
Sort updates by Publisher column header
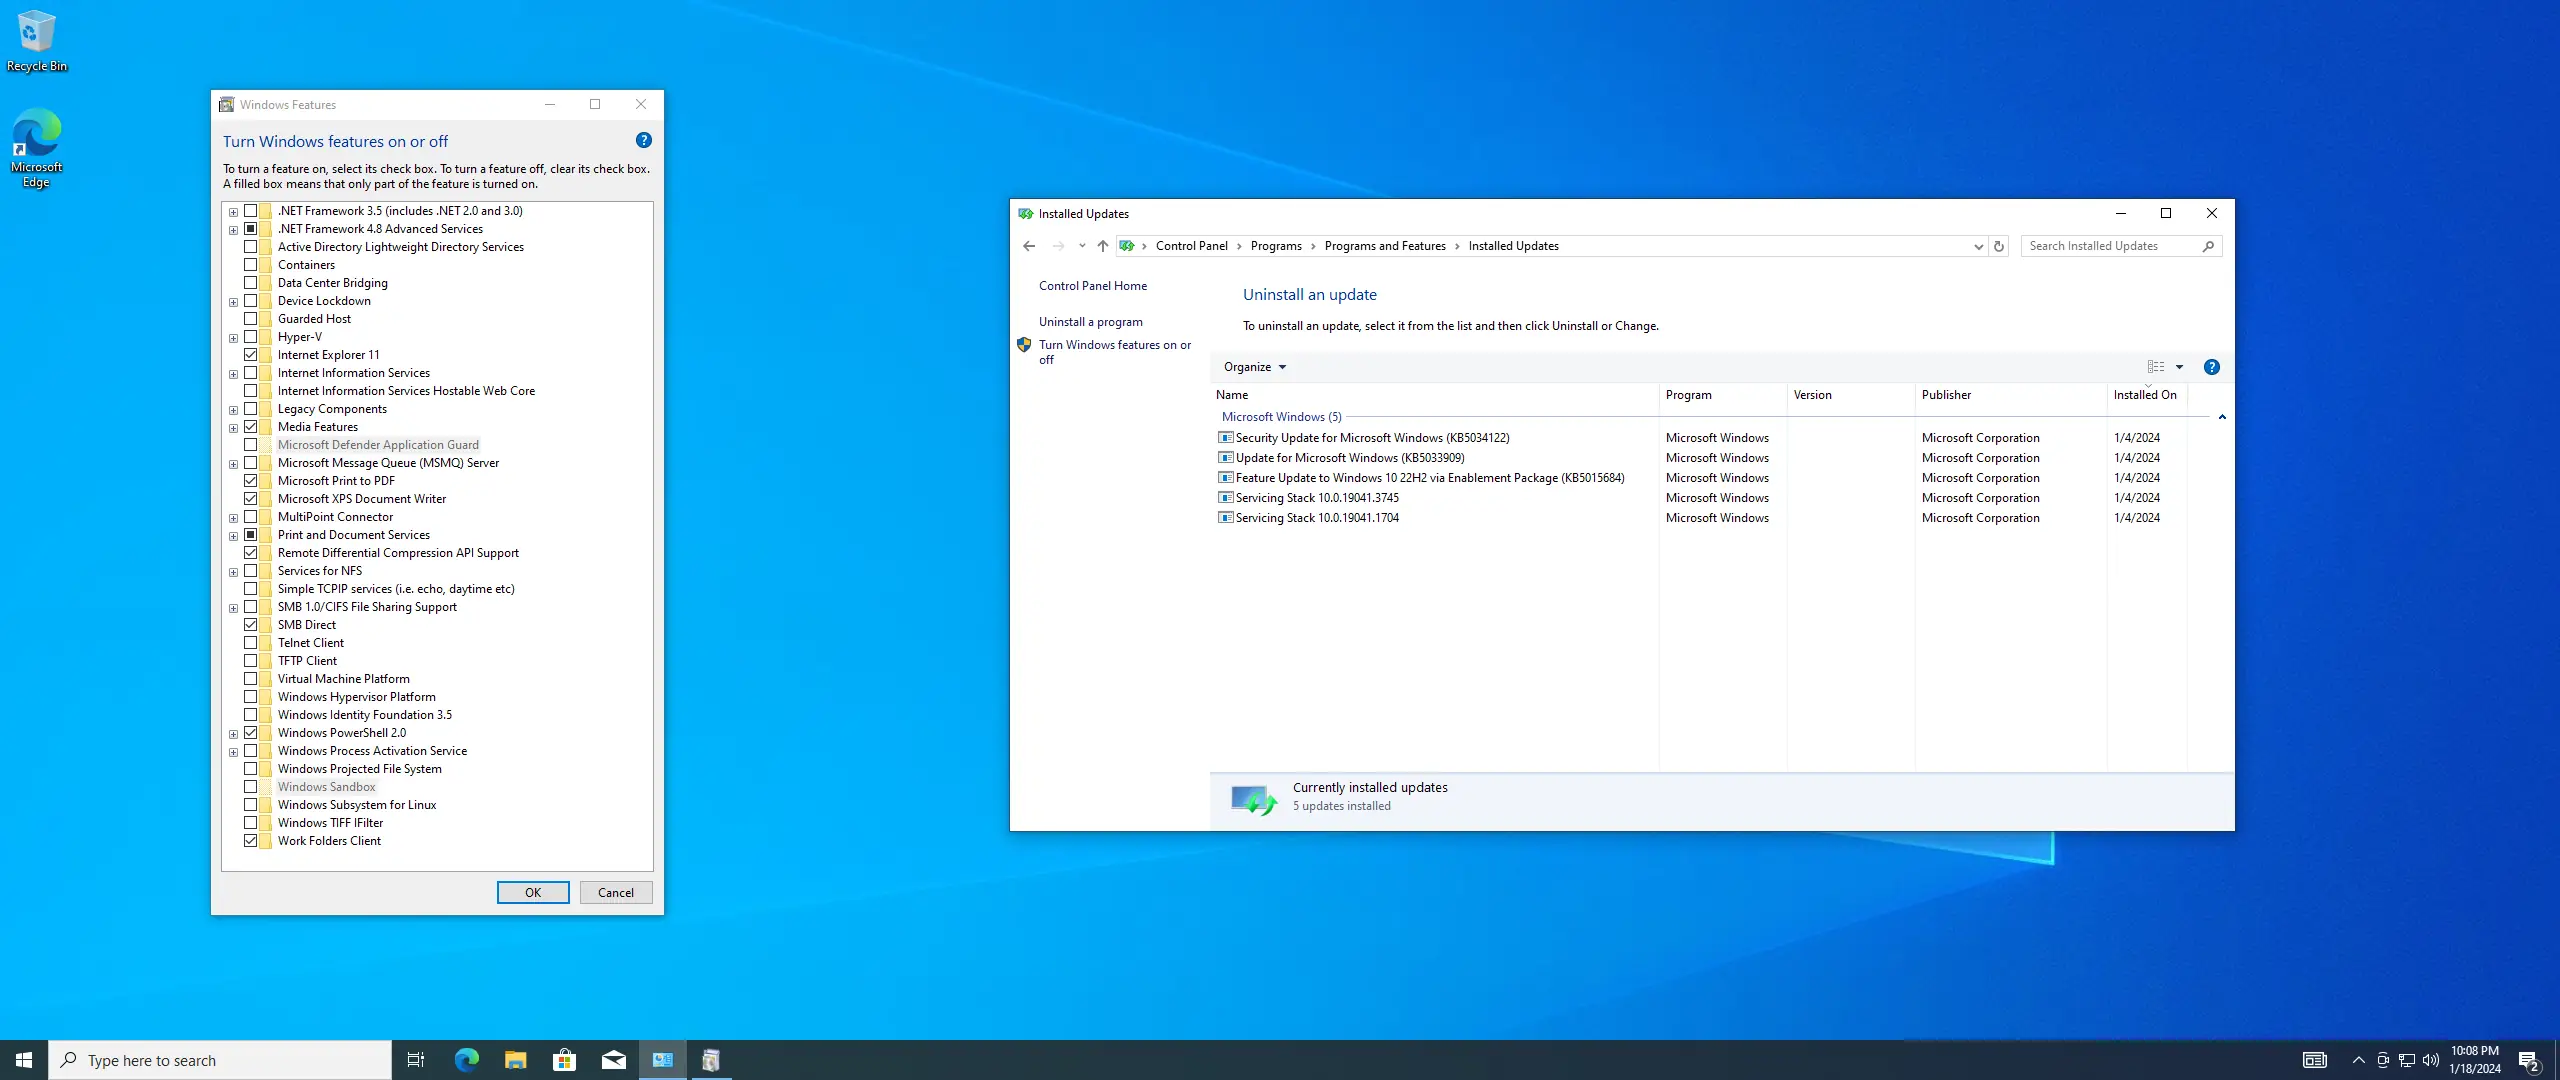click(x=1946, y=395)
